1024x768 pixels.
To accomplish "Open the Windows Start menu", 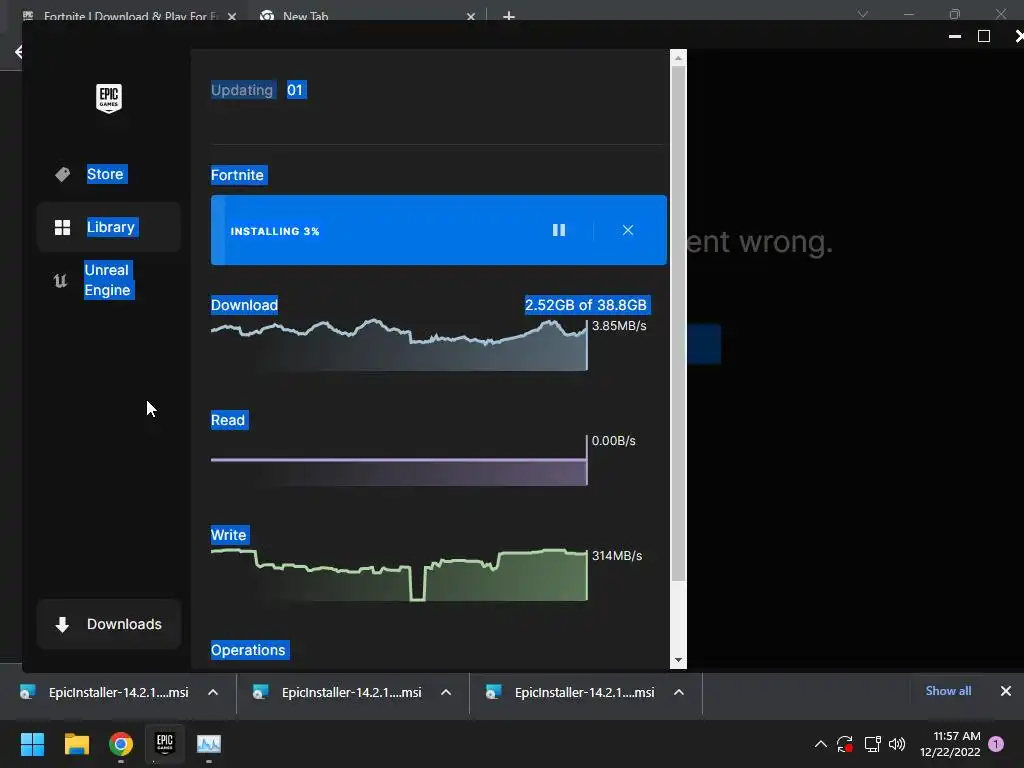I will click(32, 744).
